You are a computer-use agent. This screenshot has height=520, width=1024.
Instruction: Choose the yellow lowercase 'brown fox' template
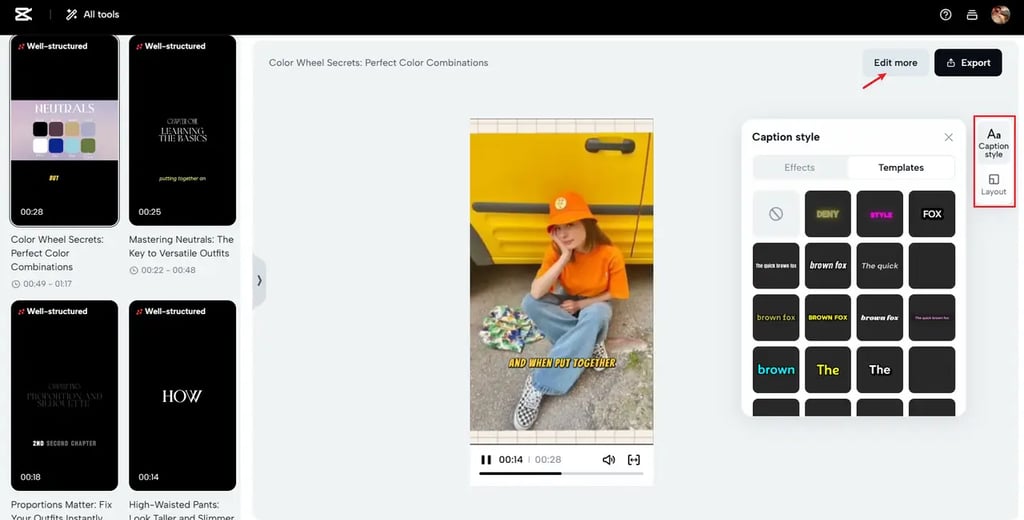(776, 317)
